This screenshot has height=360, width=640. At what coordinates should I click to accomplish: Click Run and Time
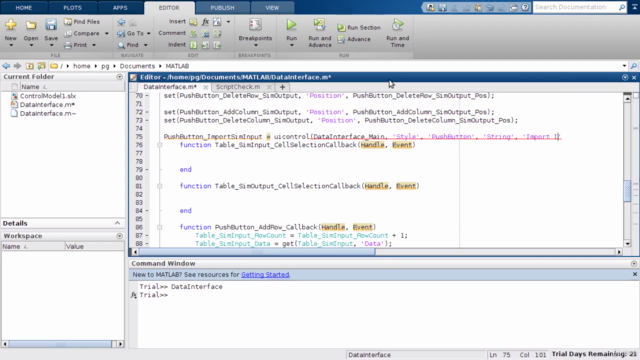[397, 33]
